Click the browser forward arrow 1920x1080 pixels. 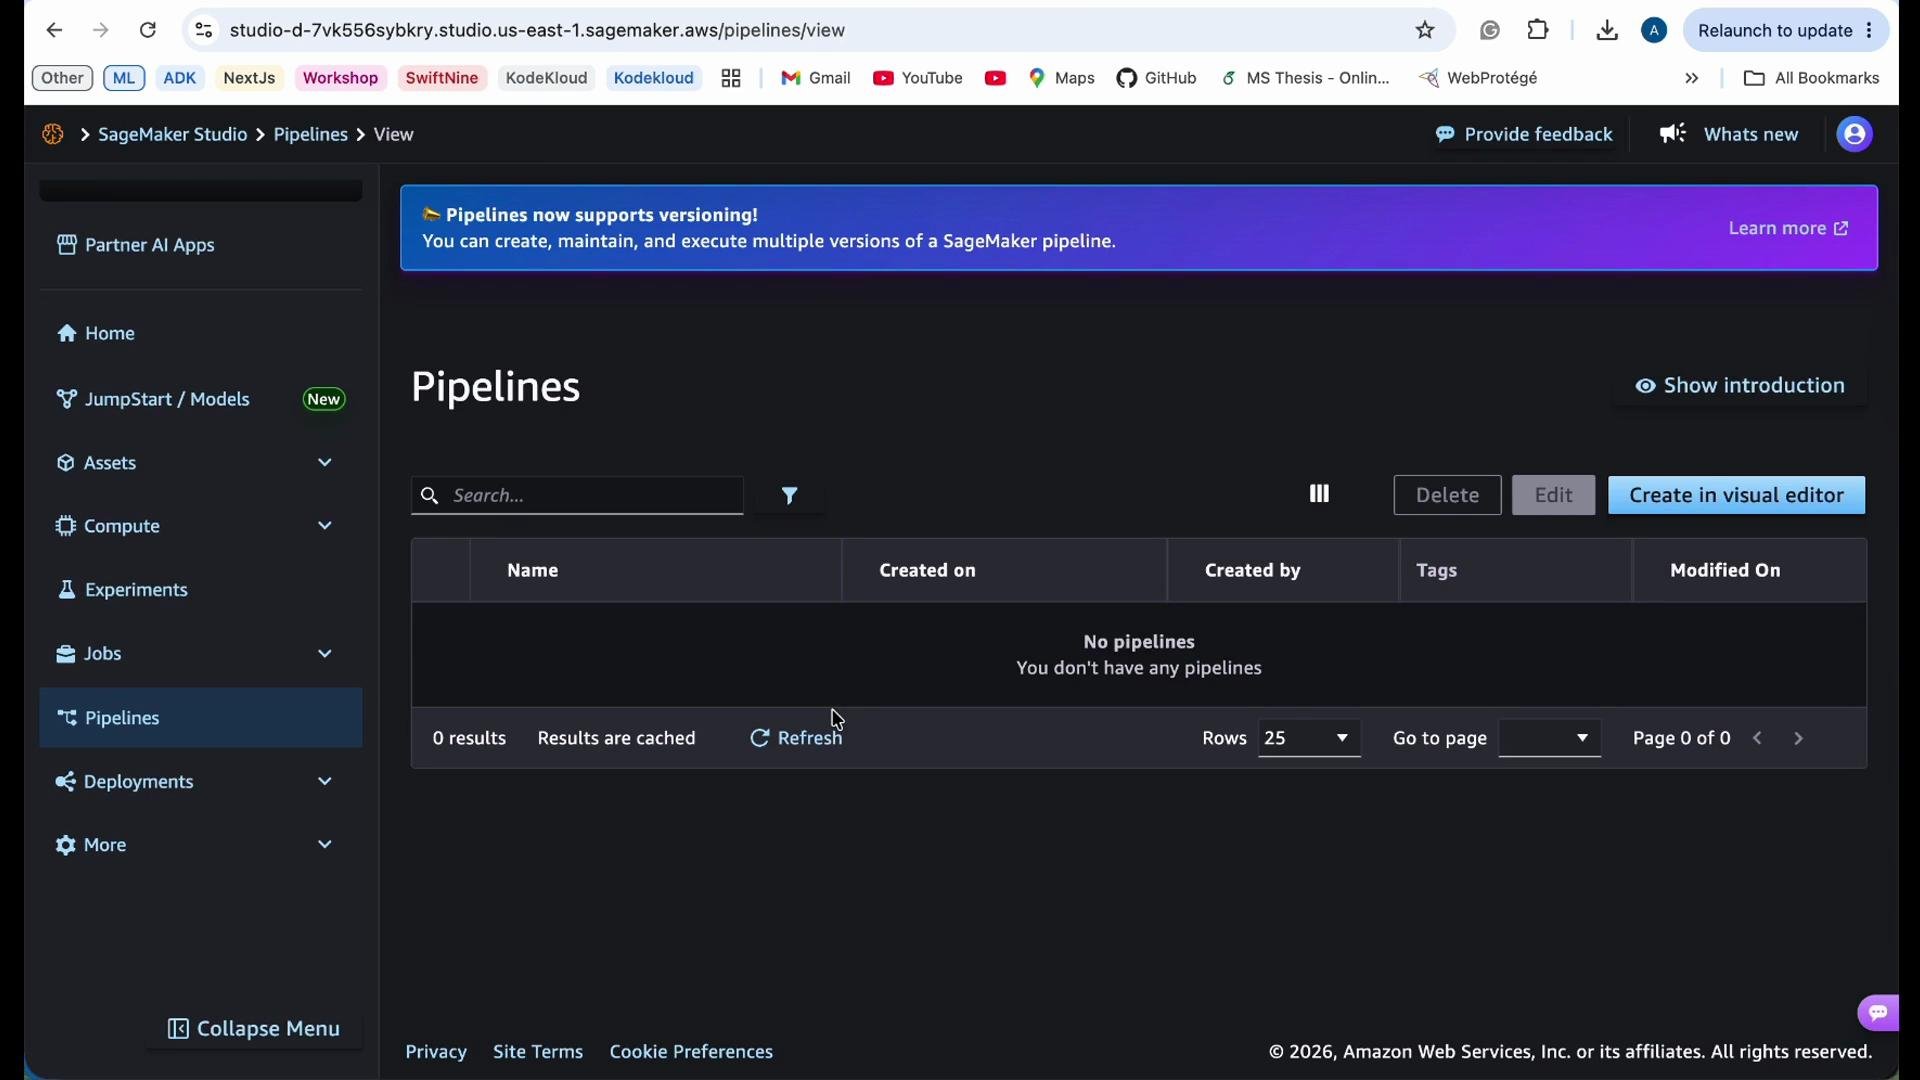(x=101, y=31)
